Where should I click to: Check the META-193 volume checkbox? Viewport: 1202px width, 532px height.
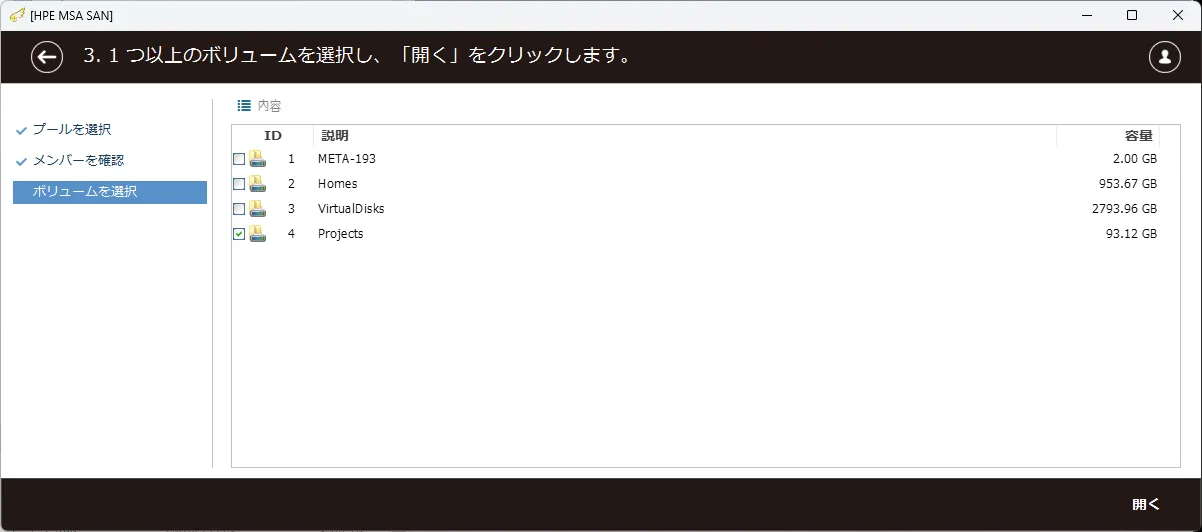239,159
